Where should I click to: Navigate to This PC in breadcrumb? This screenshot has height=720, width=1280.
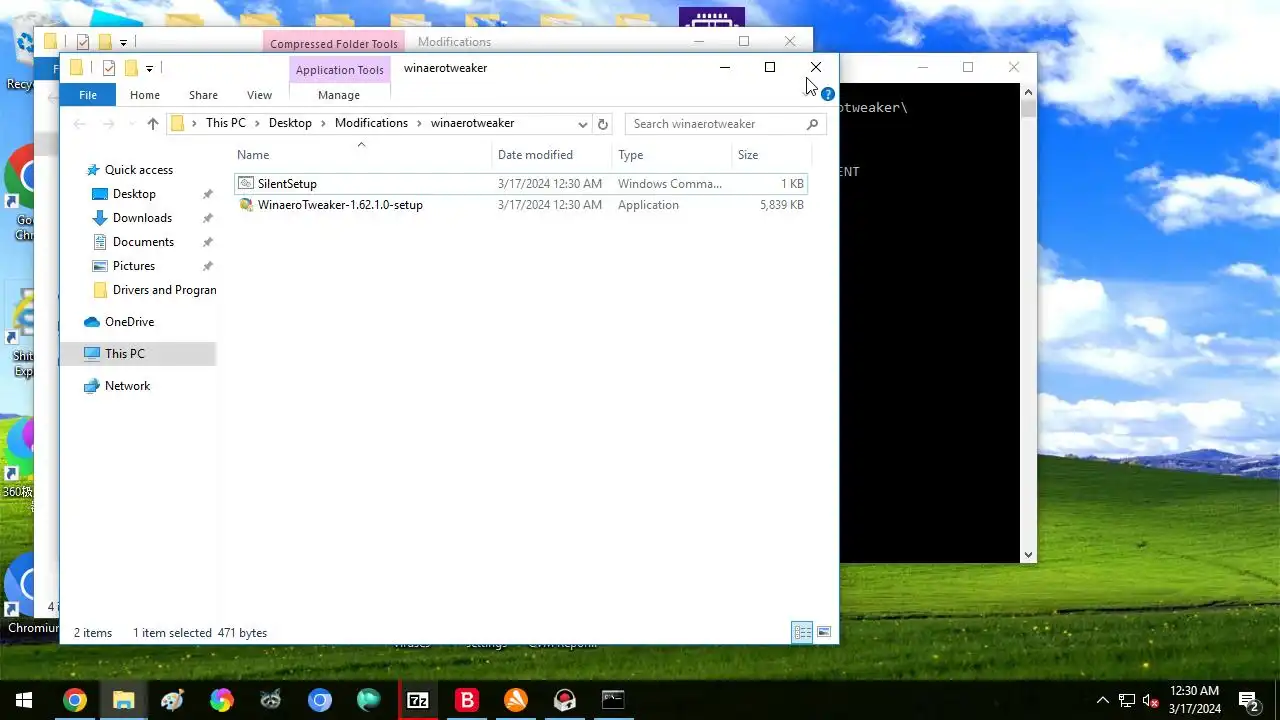pyautogui.click(x=225, y=123)
